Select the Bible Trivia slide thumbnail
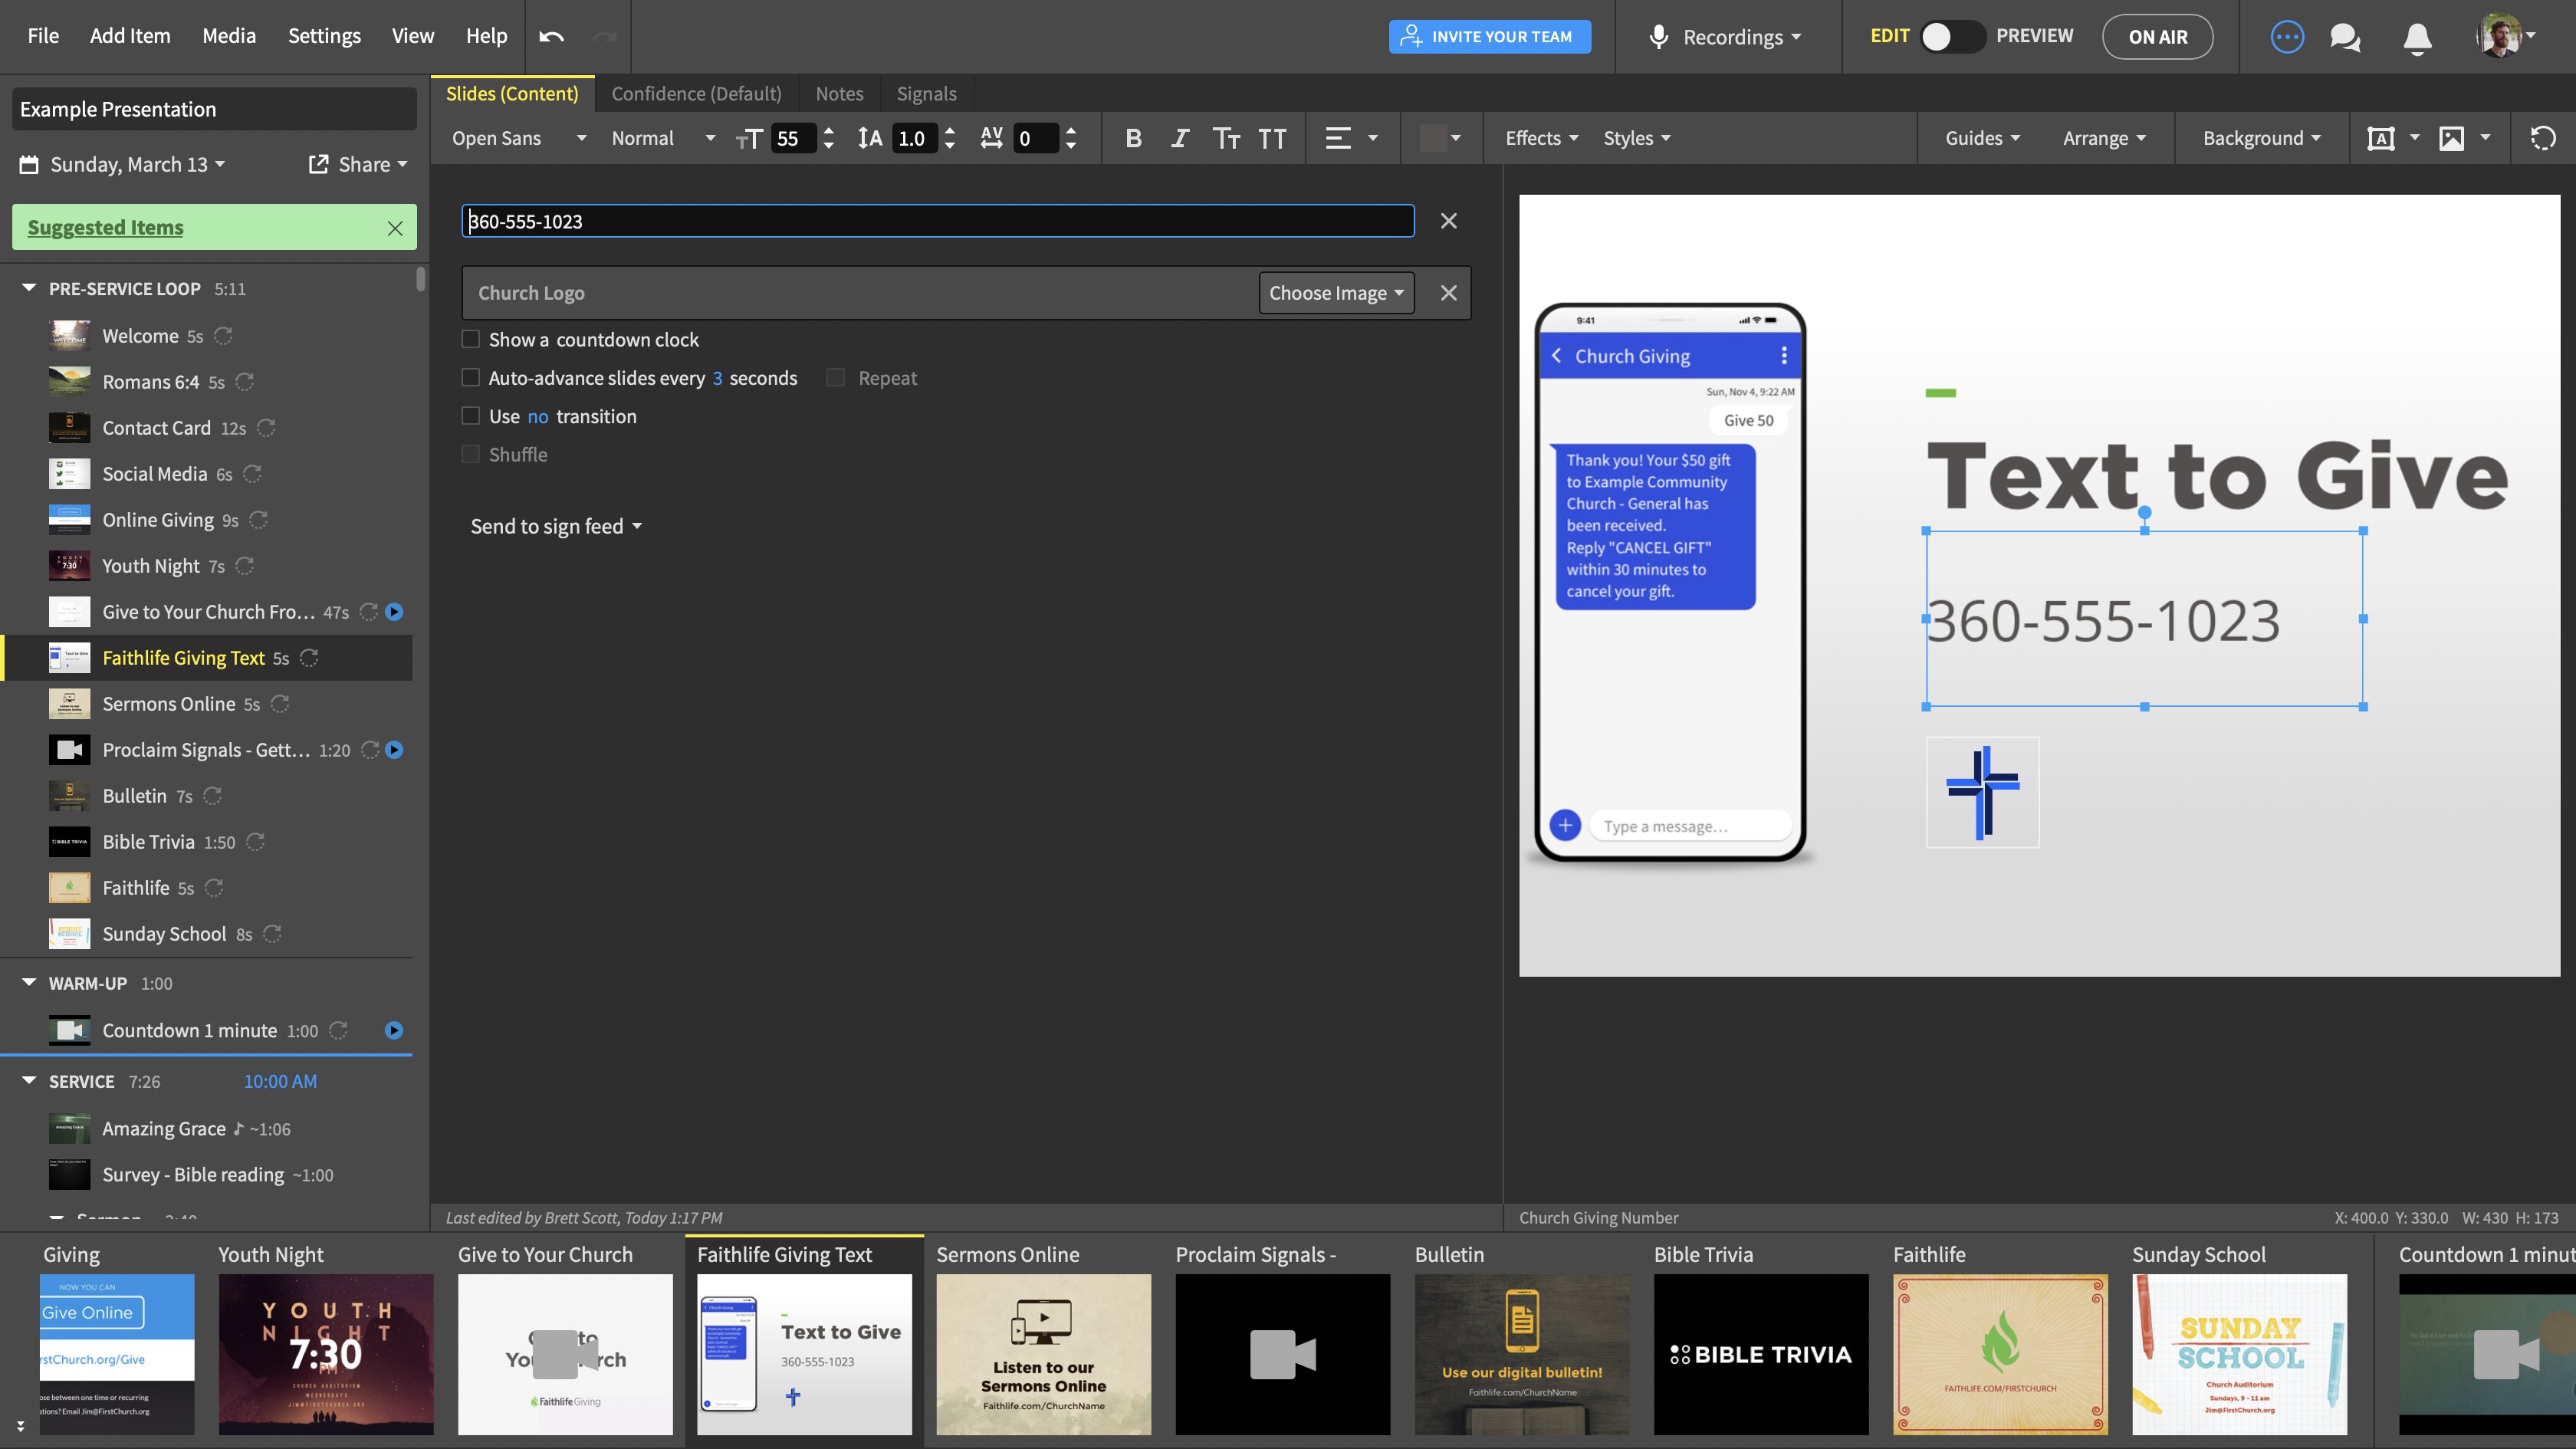The image size is (2576, 1449). tap(1760, 1354)
